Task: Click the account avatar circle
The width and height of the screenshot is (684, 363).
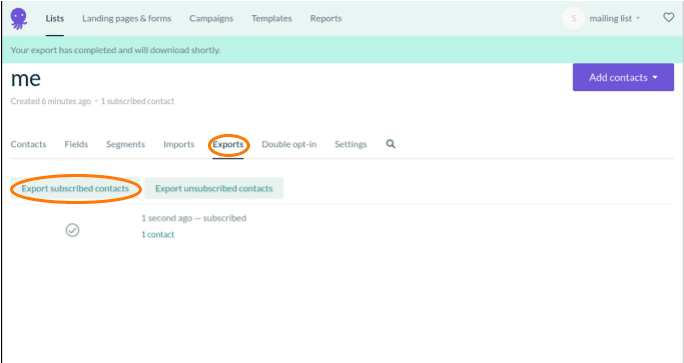Action: (574, 18)
